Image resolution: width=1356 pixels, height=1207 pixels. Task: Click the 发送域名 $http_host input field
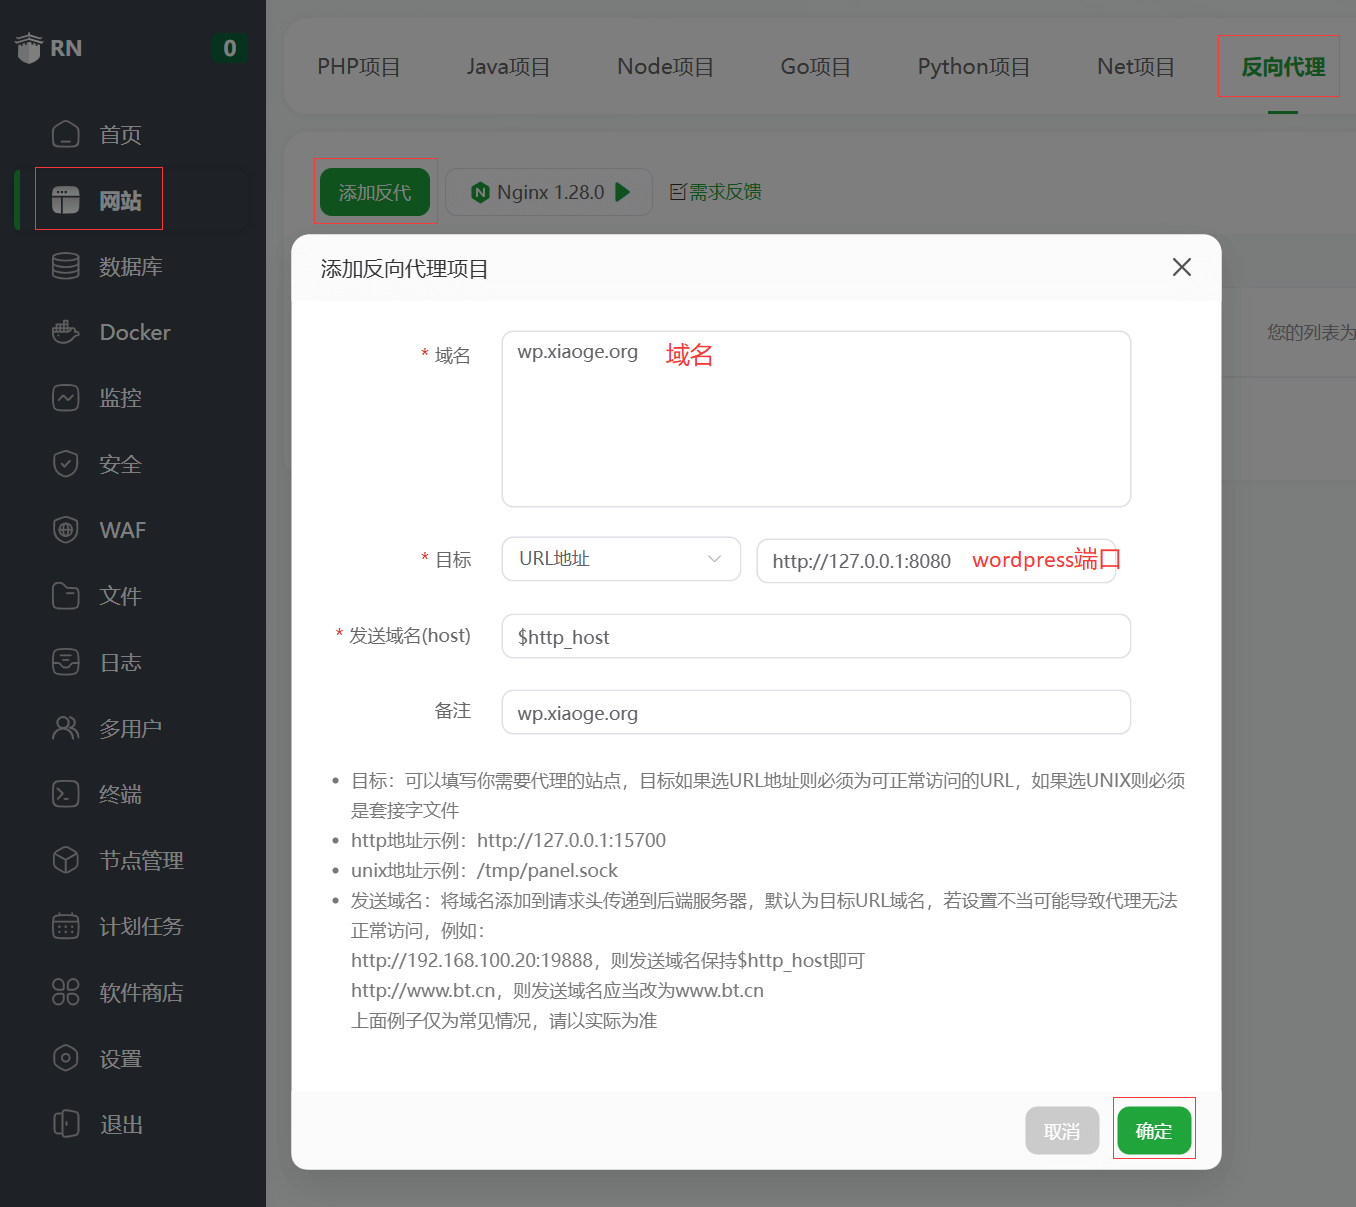point(815,637)
